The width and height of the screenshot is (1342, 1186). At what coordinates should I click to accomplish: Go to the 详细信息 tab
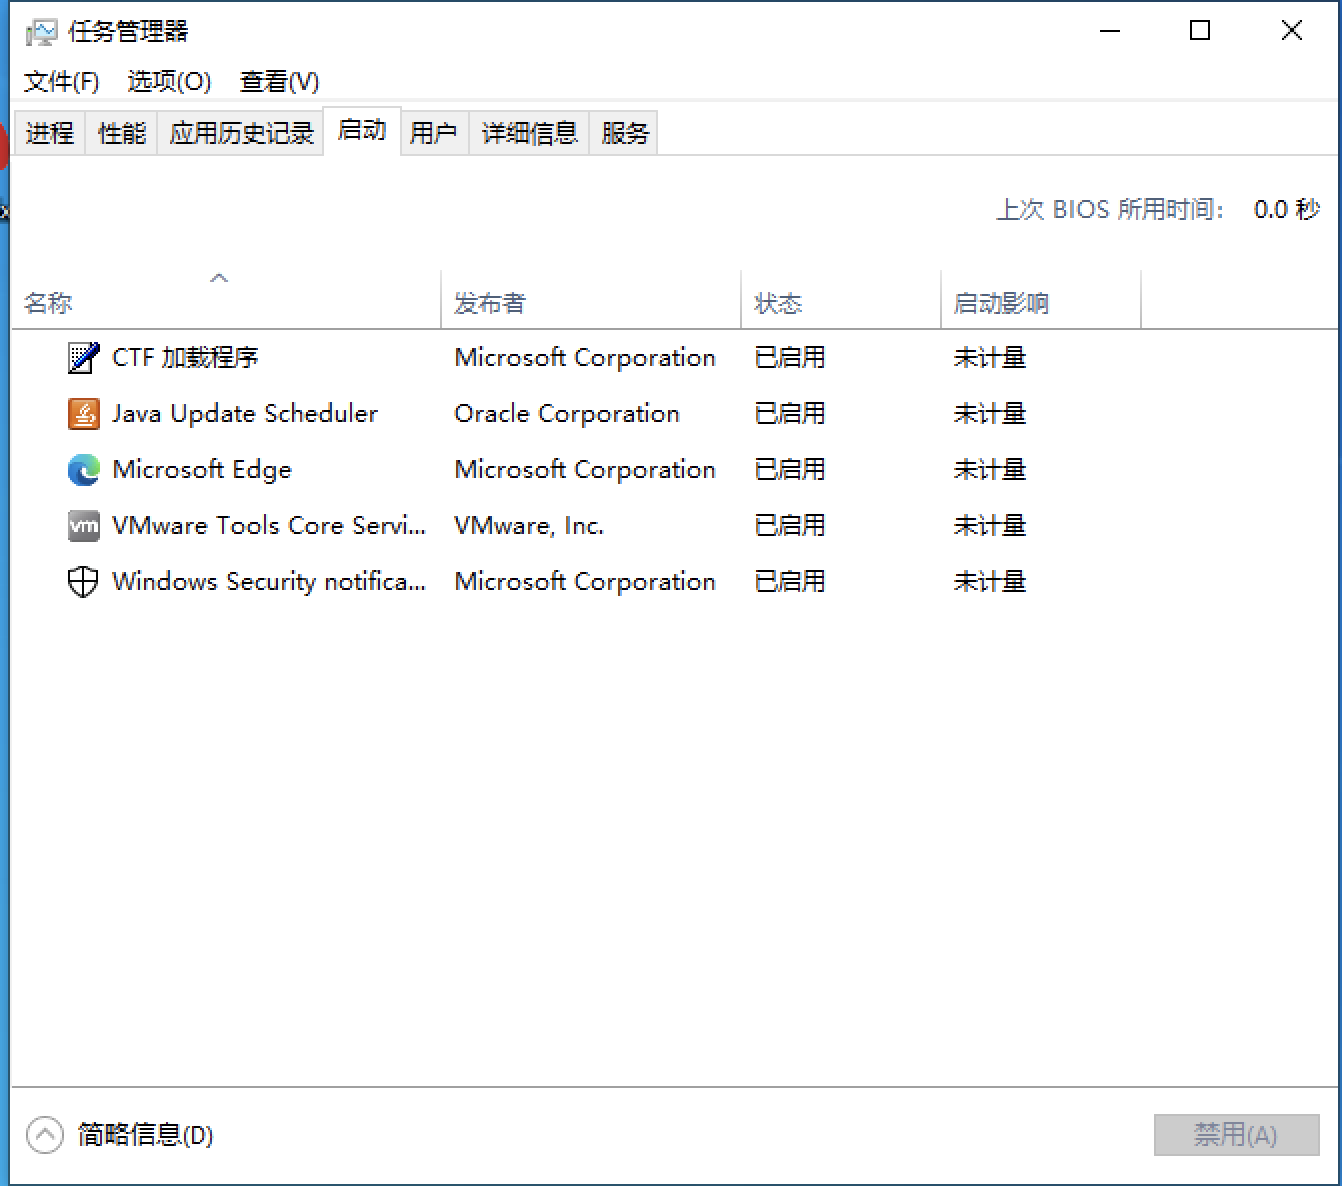click(x=529, y=133)
